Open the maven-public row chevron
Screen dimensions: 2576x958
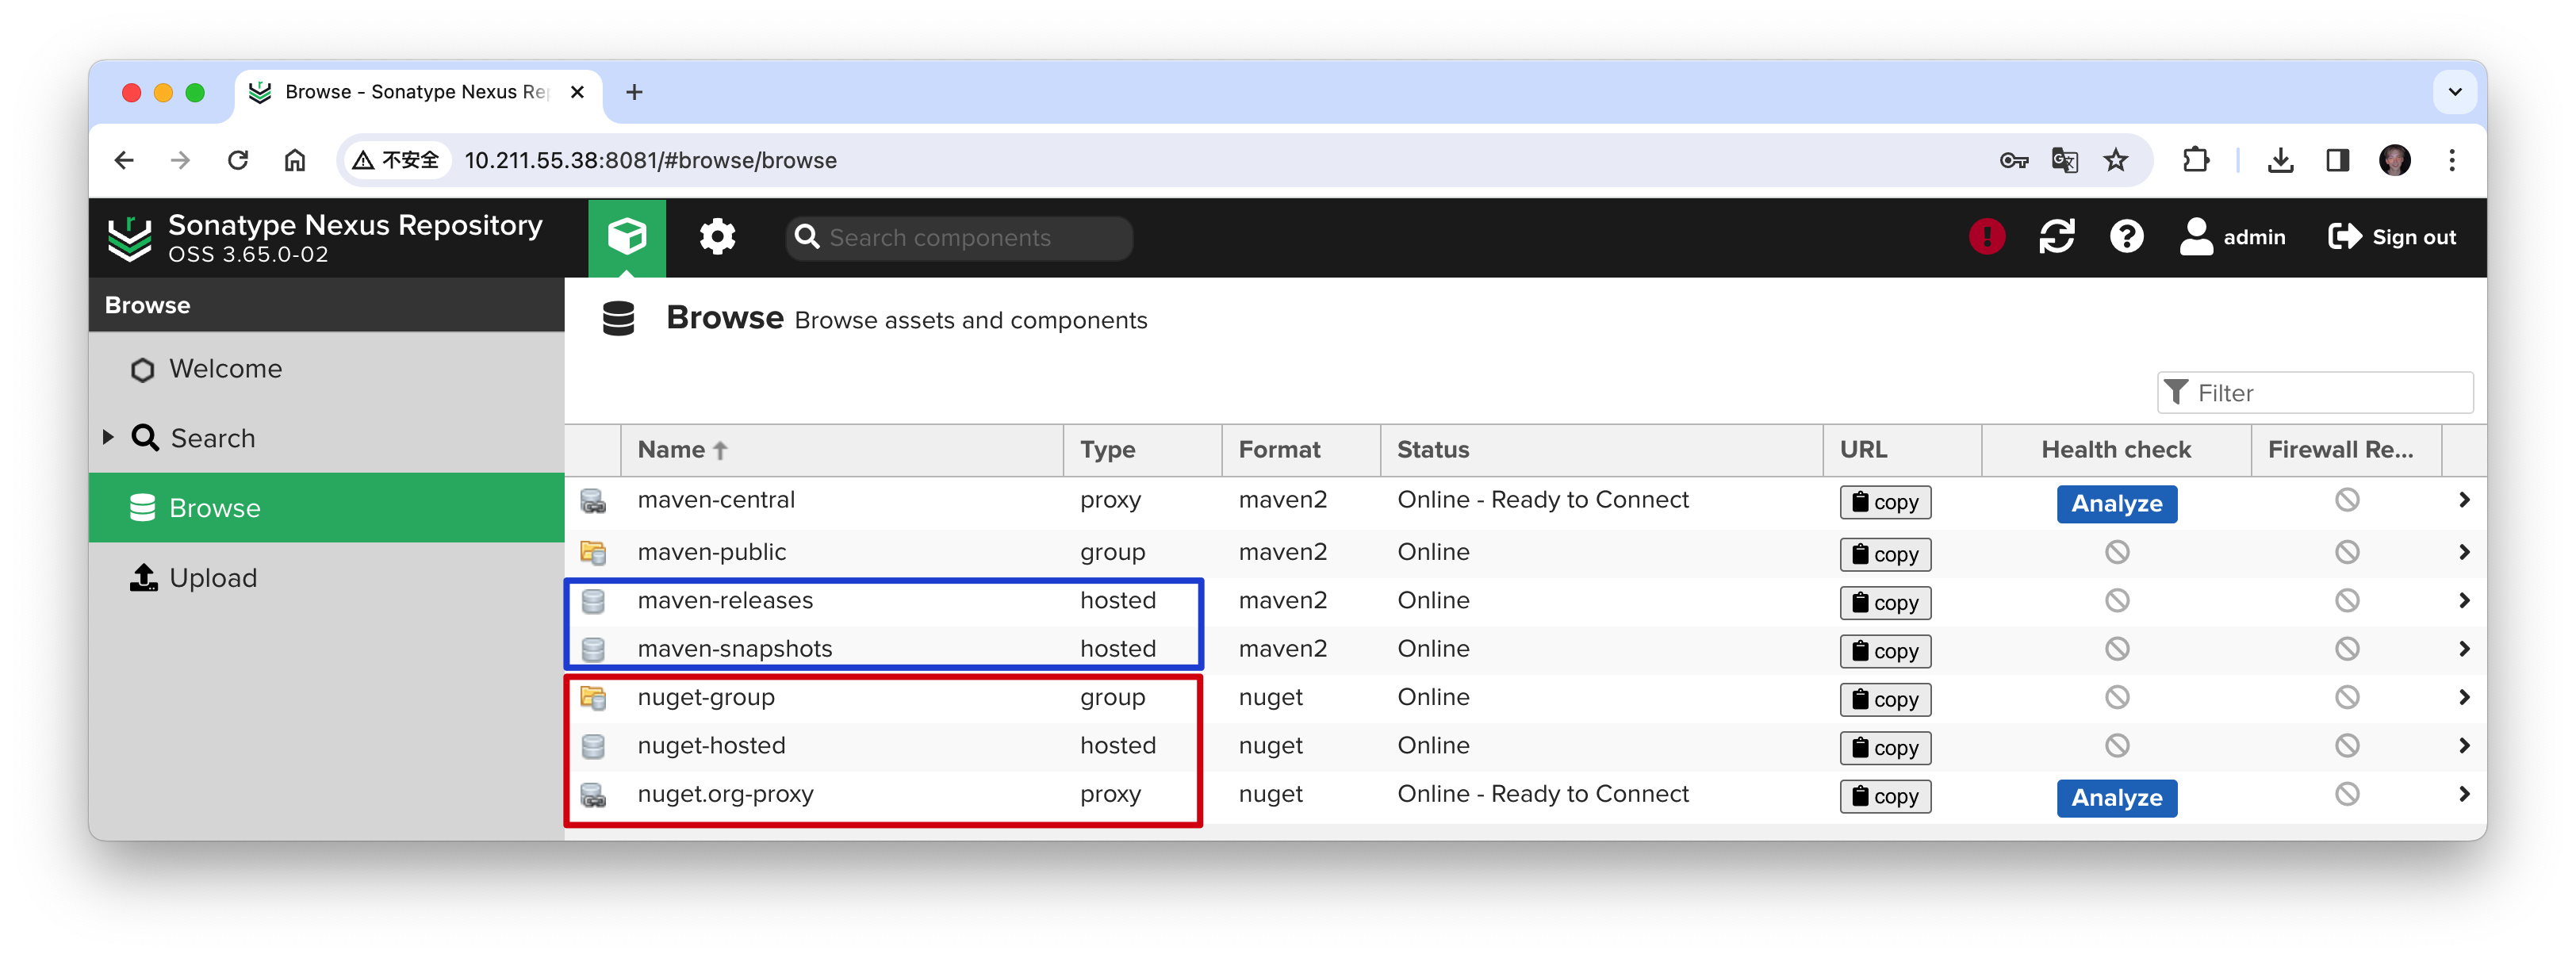tap(2463, 552)
